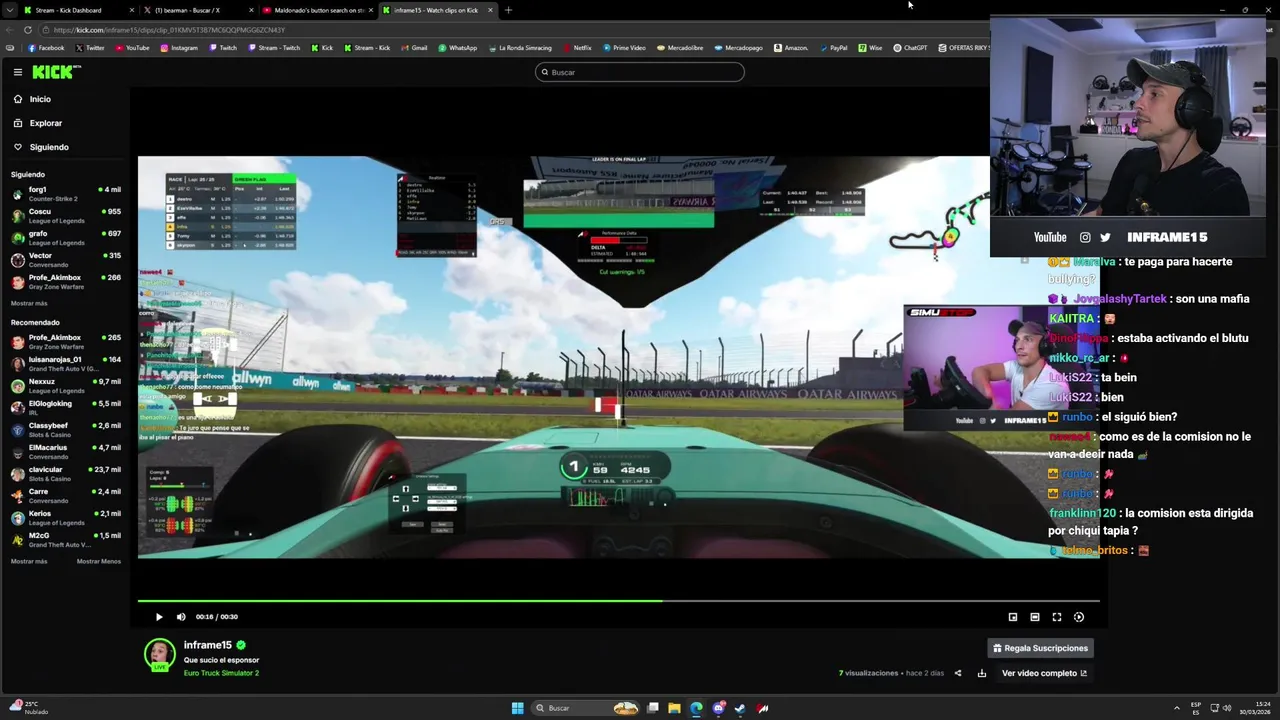This screenshot has height=720, width=1280.
Task: Click the inframe15 channel name
Action: tap(208, 645)
